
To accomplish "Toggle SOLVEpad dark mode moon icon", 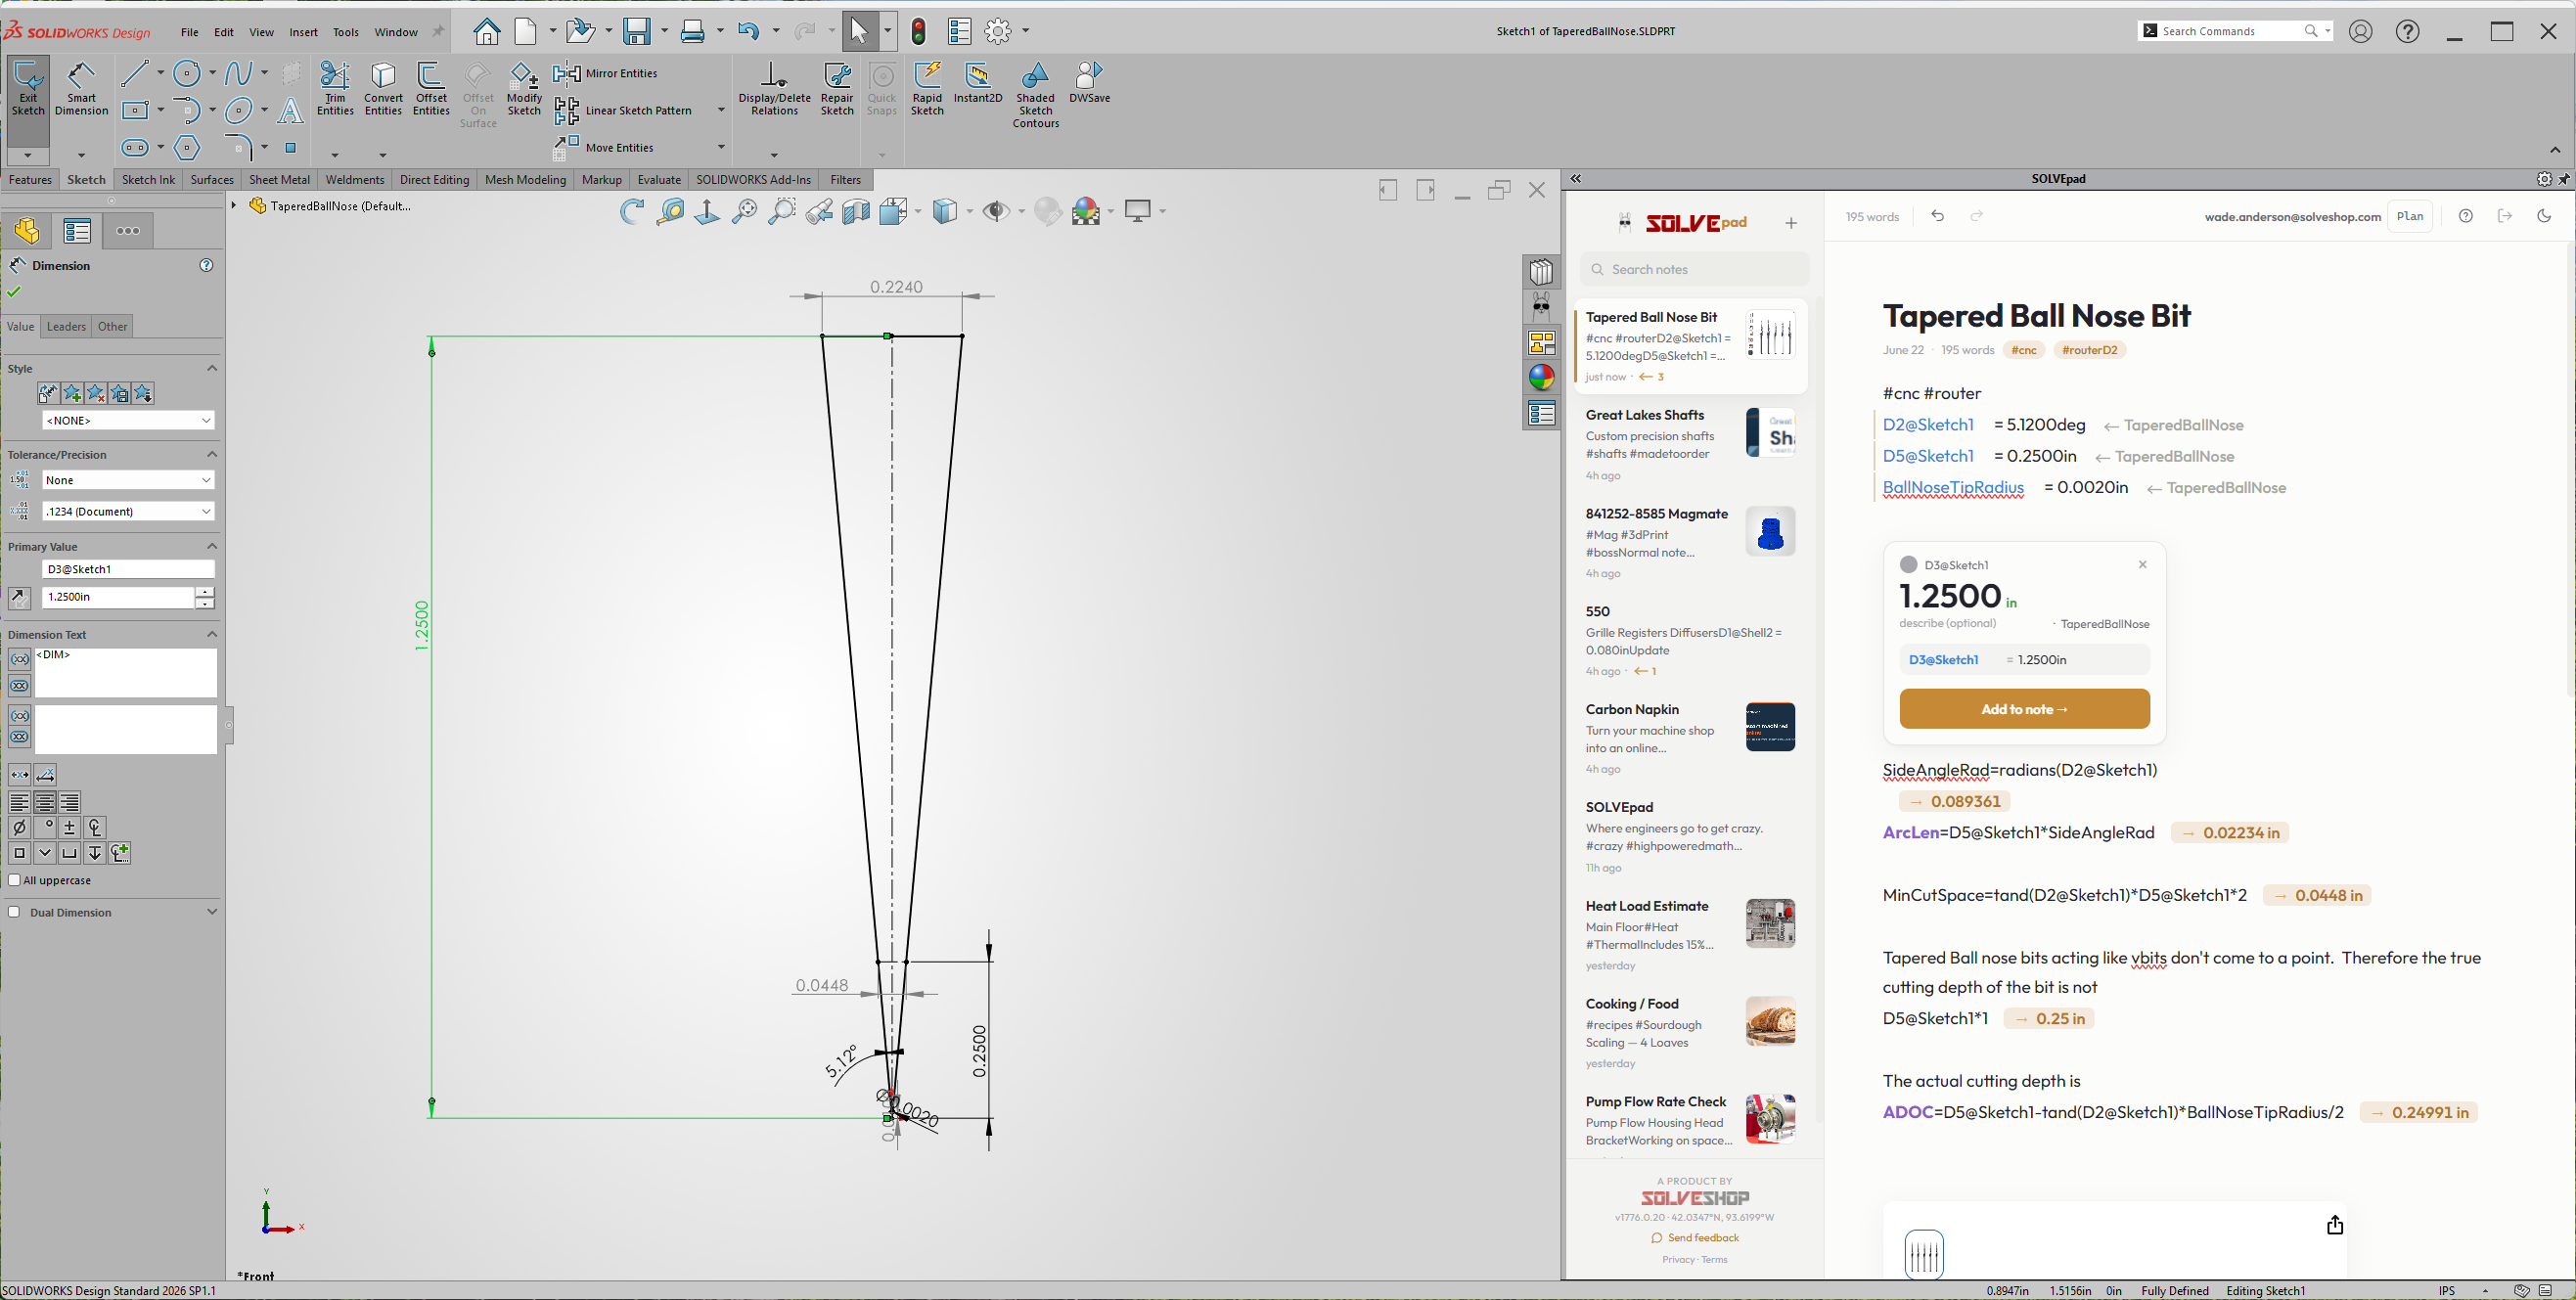I will (x=2544, y=216).
